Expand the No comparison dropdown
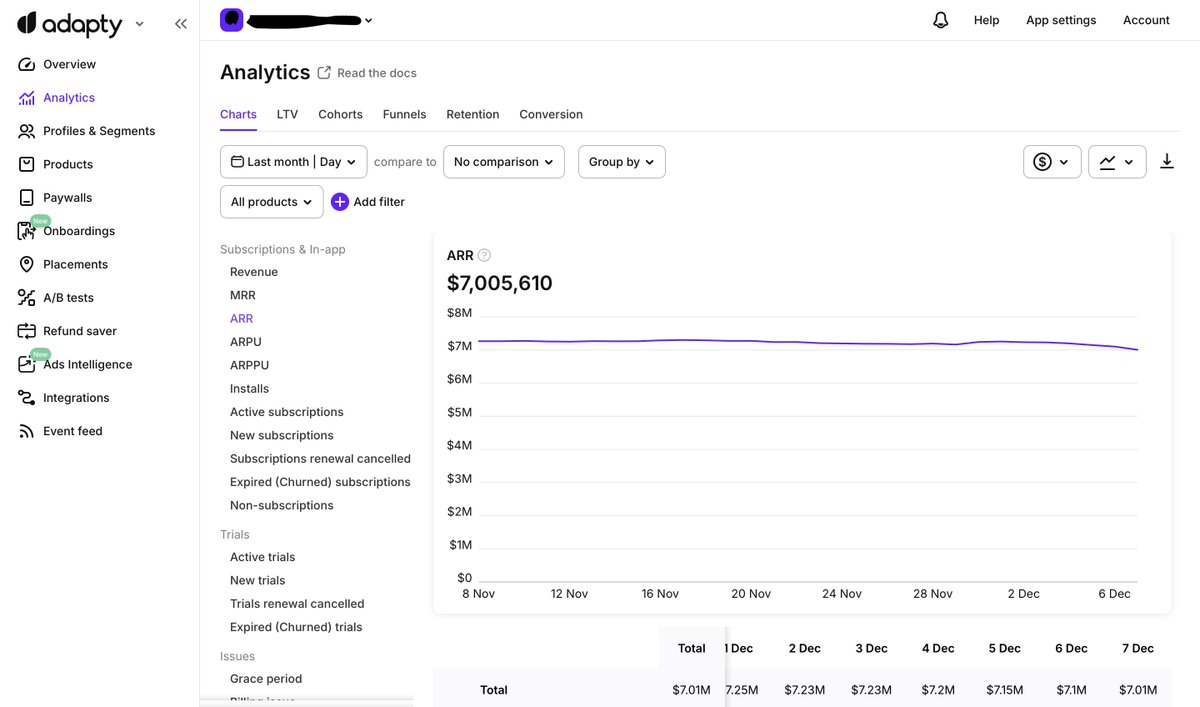This screenshot has height=707, width=1200. (504, 162)
